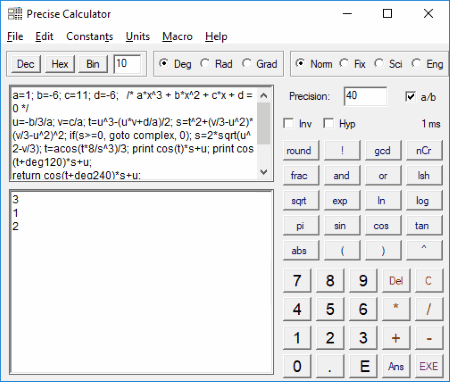Click the ln function key
The width and height of the screenshot is (450, 382).
(x=383, y=201)
